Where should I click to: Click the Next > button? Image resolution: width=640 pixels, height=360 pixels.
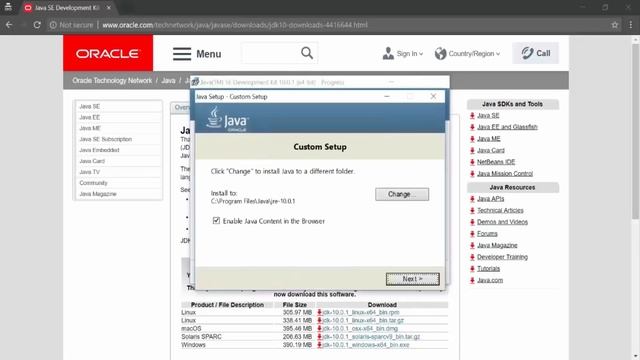point(413,279)
